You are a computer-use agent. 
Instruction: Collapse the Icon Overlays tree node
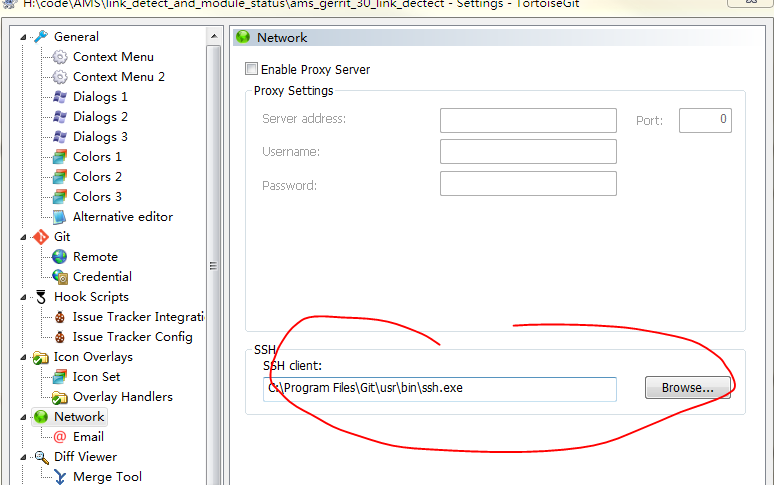point(23,358)
